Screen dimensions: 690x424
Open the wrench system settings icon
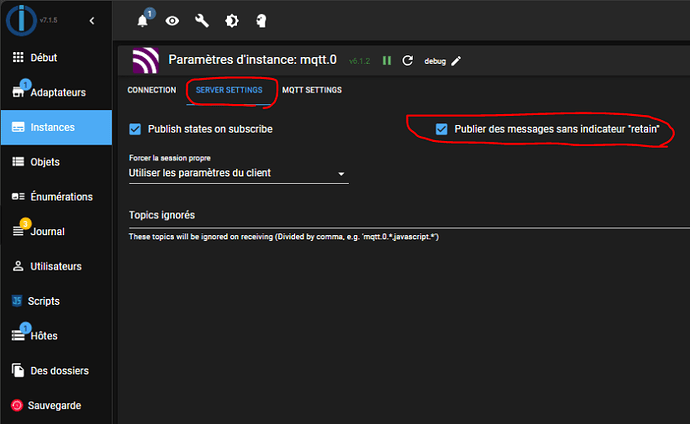point(202,21)
